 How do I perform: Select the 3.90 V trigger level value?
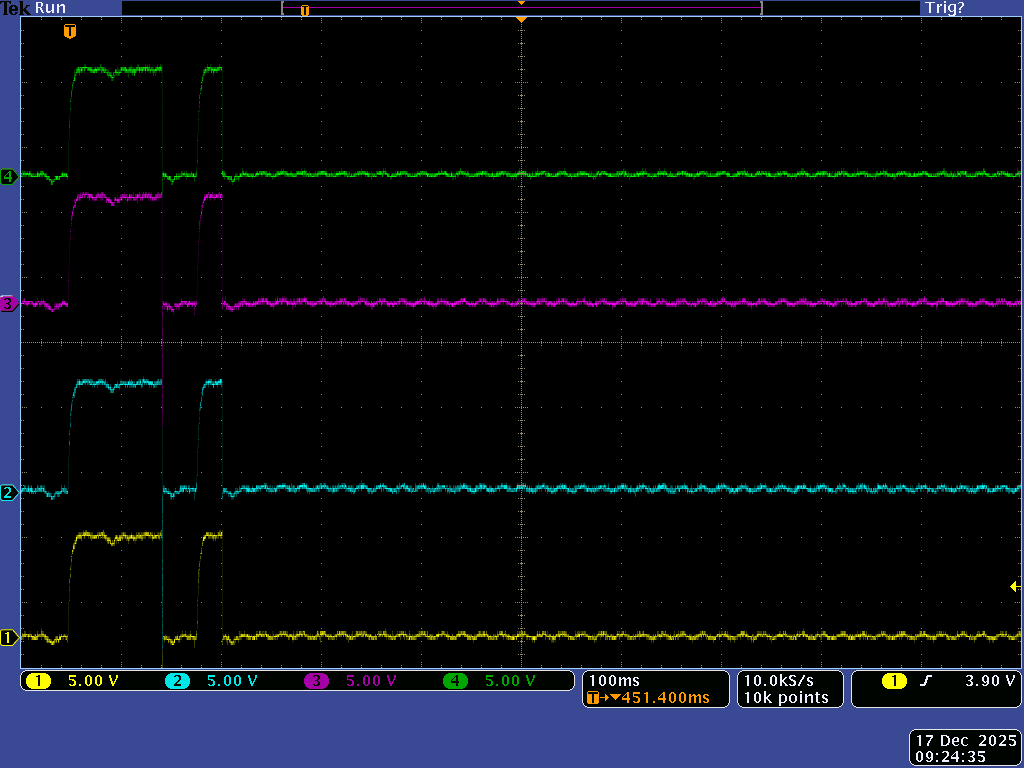point(989,681)
